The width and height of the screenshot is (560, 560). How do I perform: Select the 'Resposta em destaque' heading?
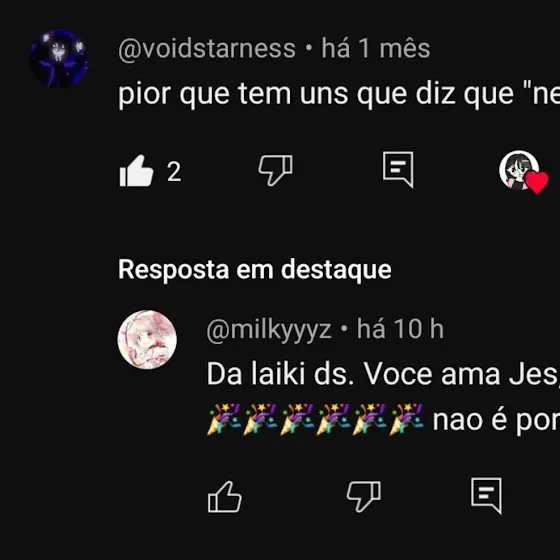255,269
